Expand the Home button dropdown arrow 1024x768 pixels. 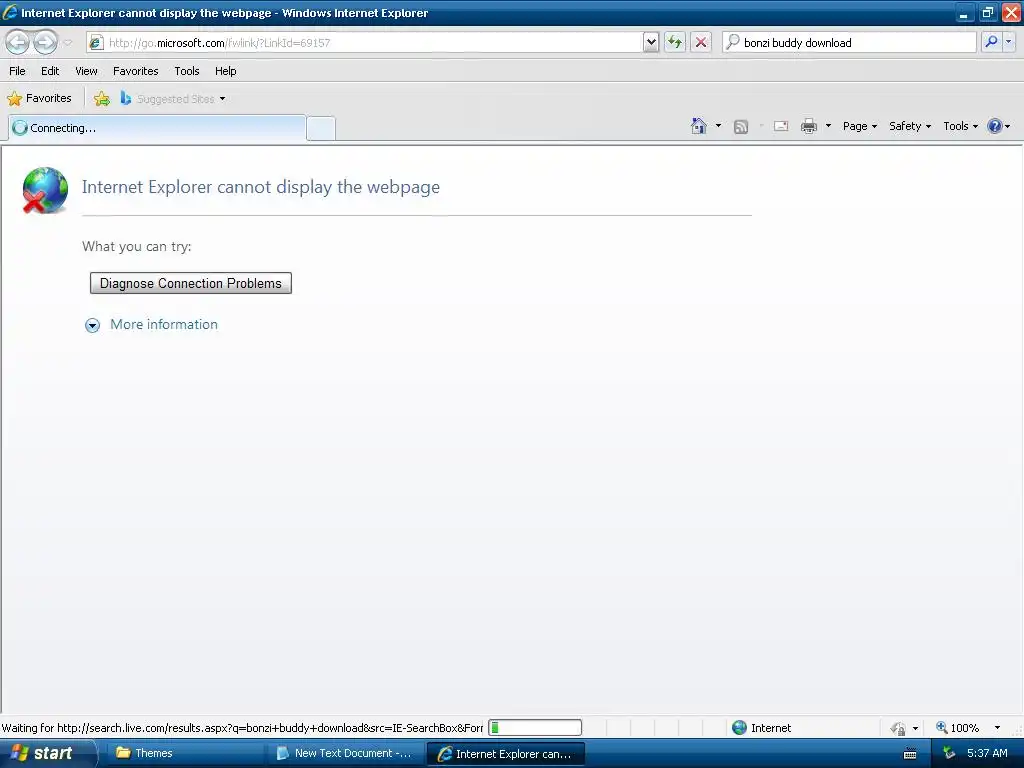click(718, 126)
